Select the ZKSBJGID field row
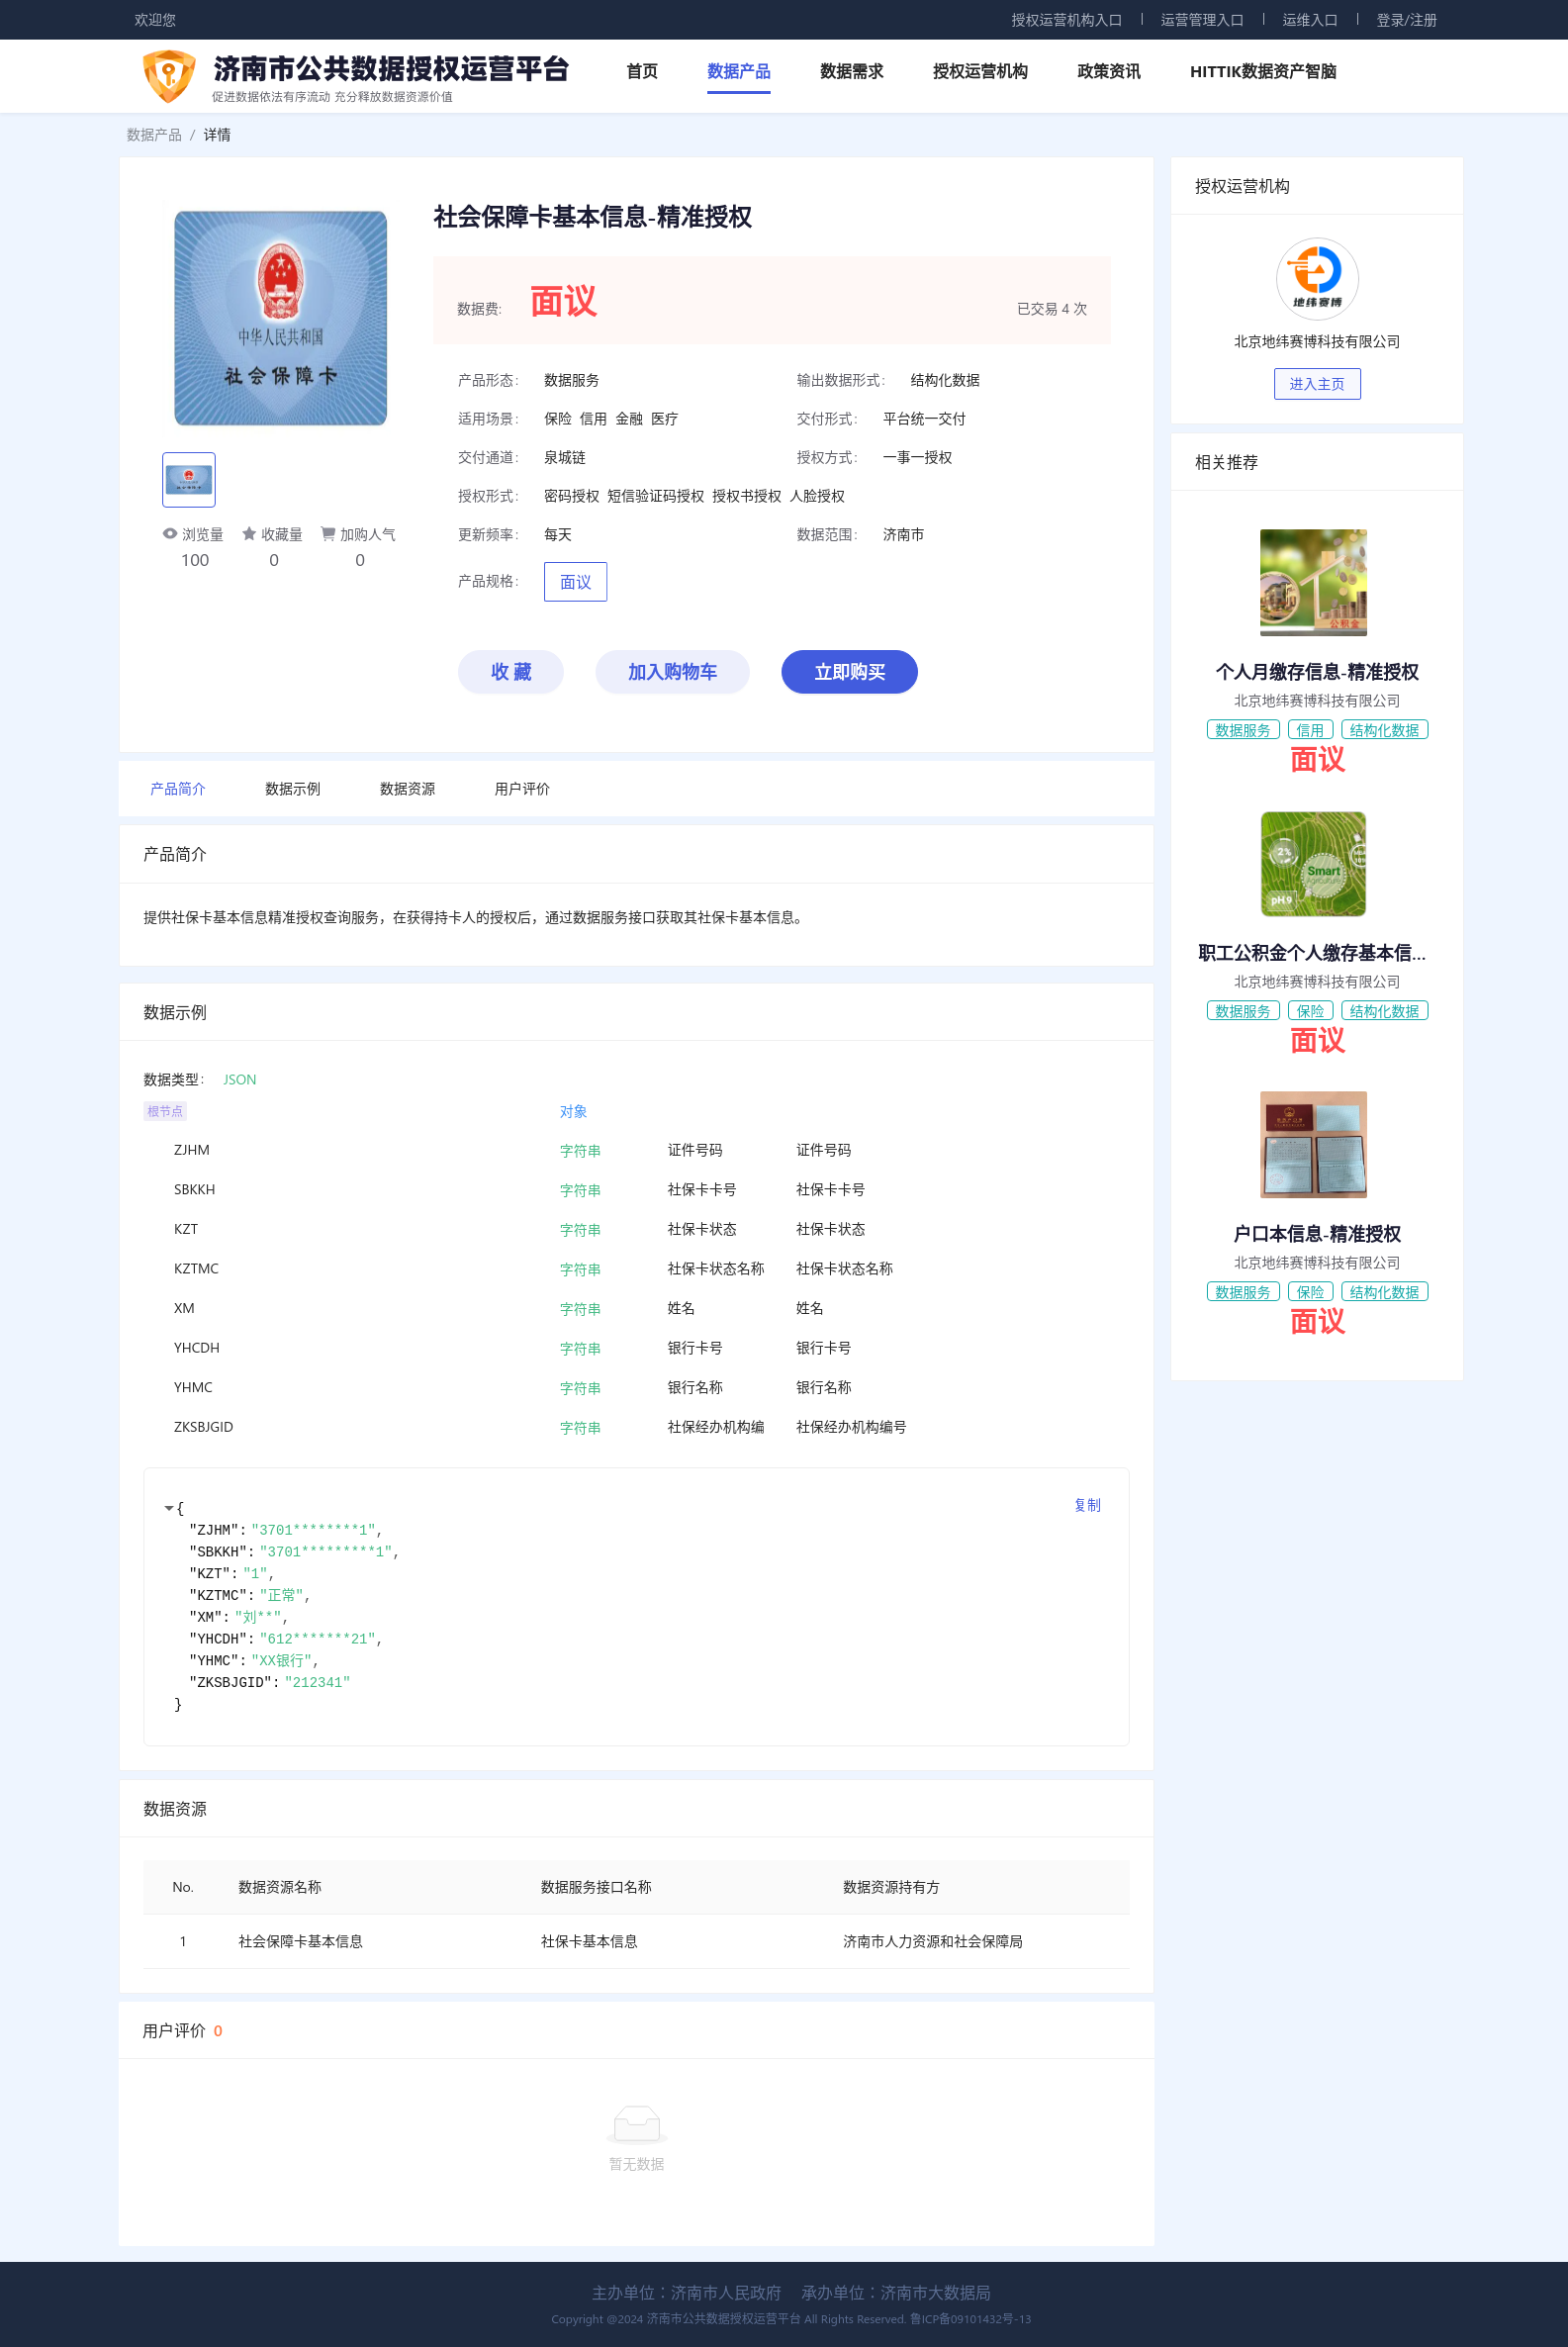 (x=636, y=1427)
